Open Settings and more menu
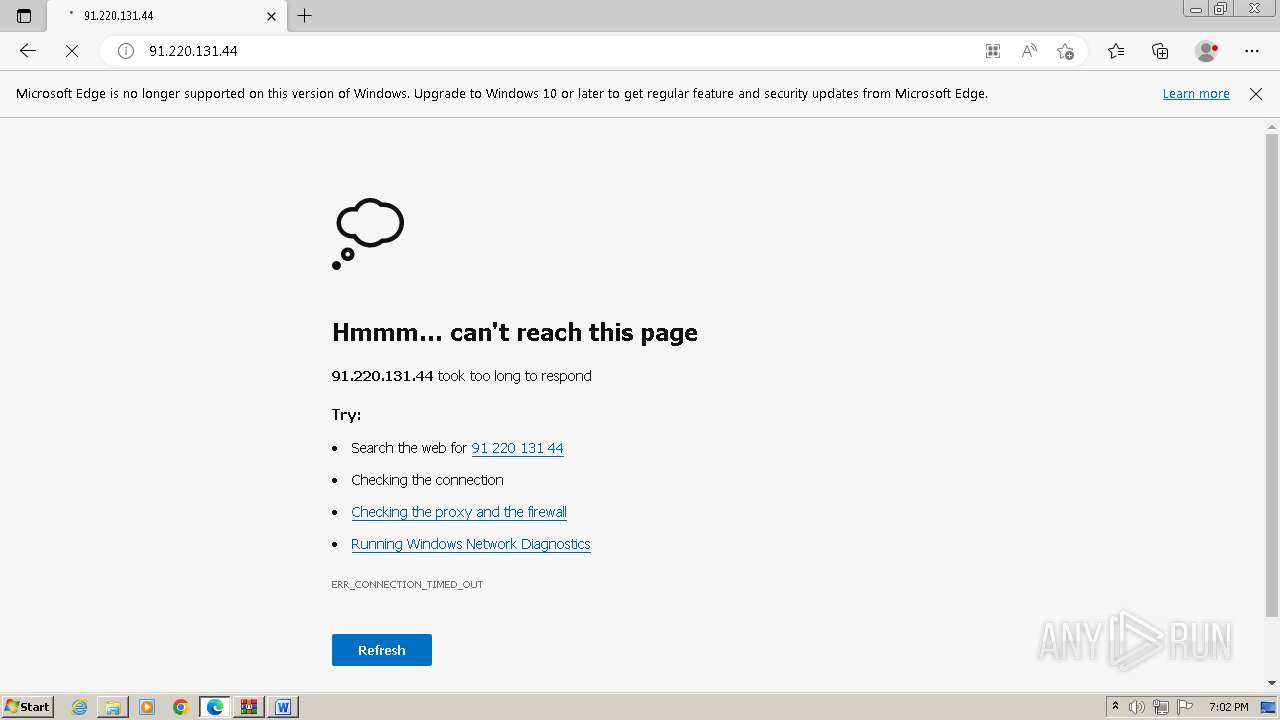The width and height of the screenshot is (1280, 720). (1252, 51)
